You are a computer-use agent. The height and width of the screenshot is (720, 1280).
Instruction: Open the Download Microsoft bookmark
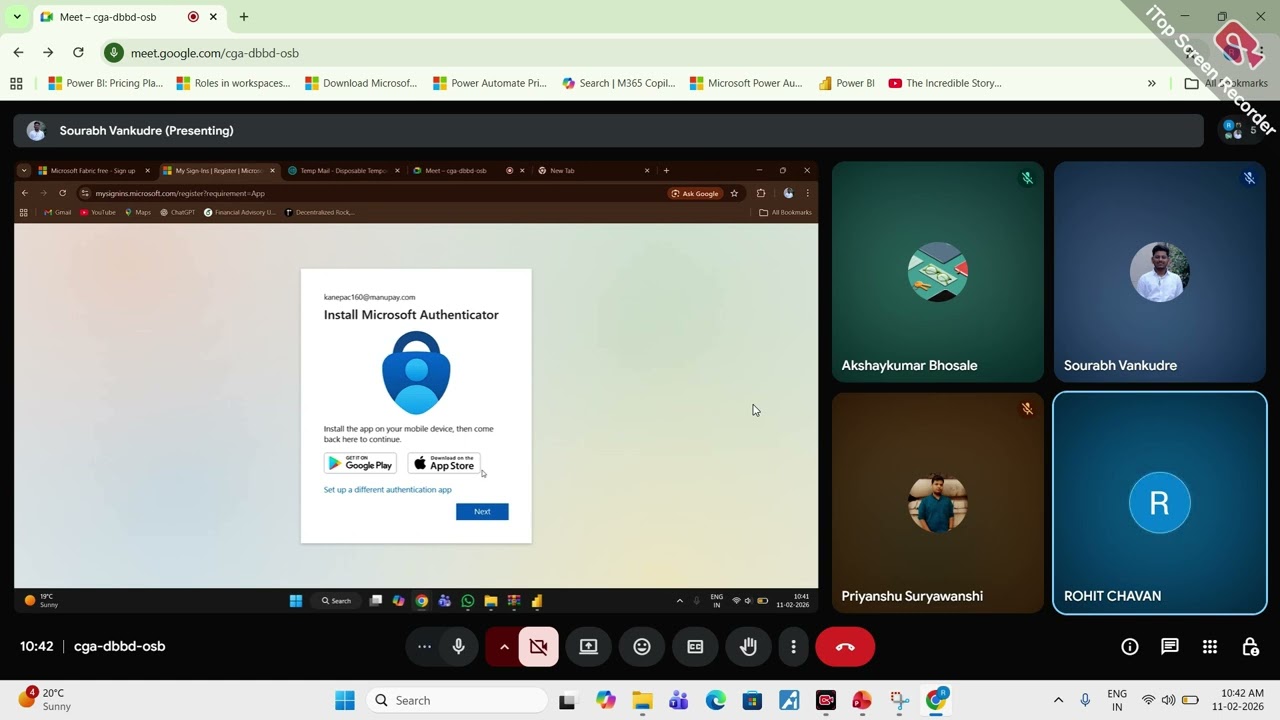(361, 83)
